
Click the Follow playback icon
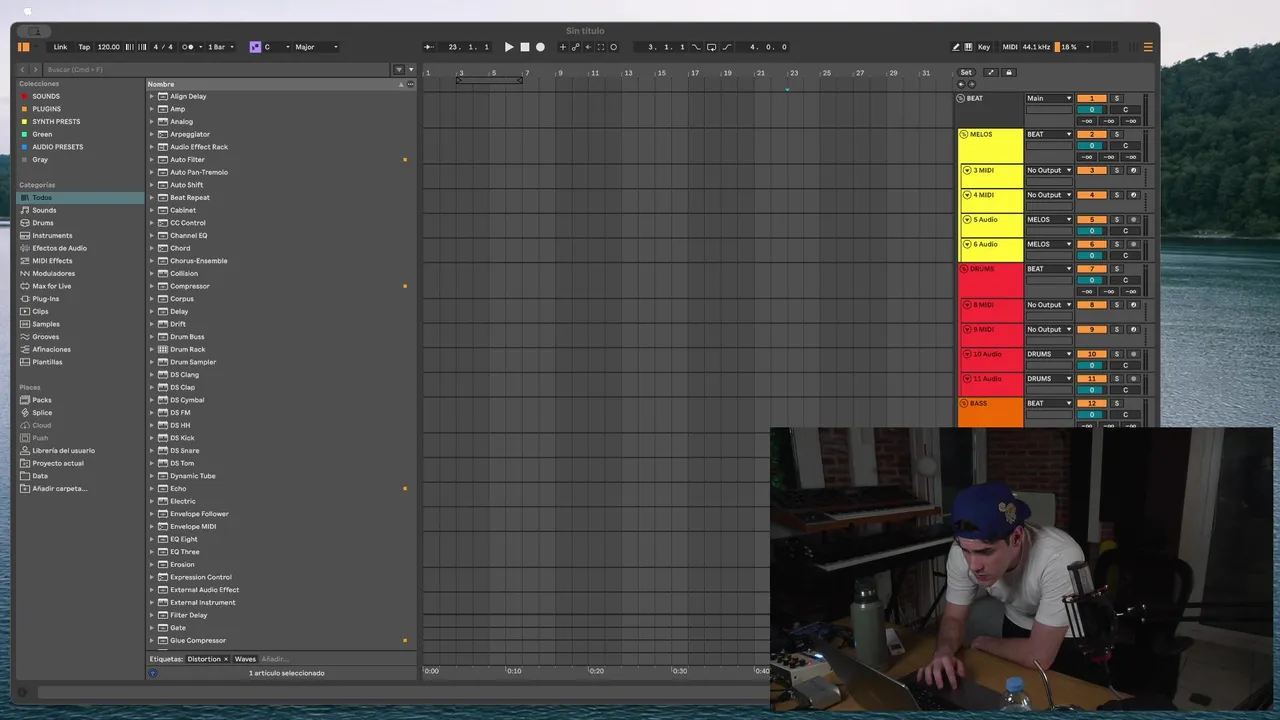[429, 47]
